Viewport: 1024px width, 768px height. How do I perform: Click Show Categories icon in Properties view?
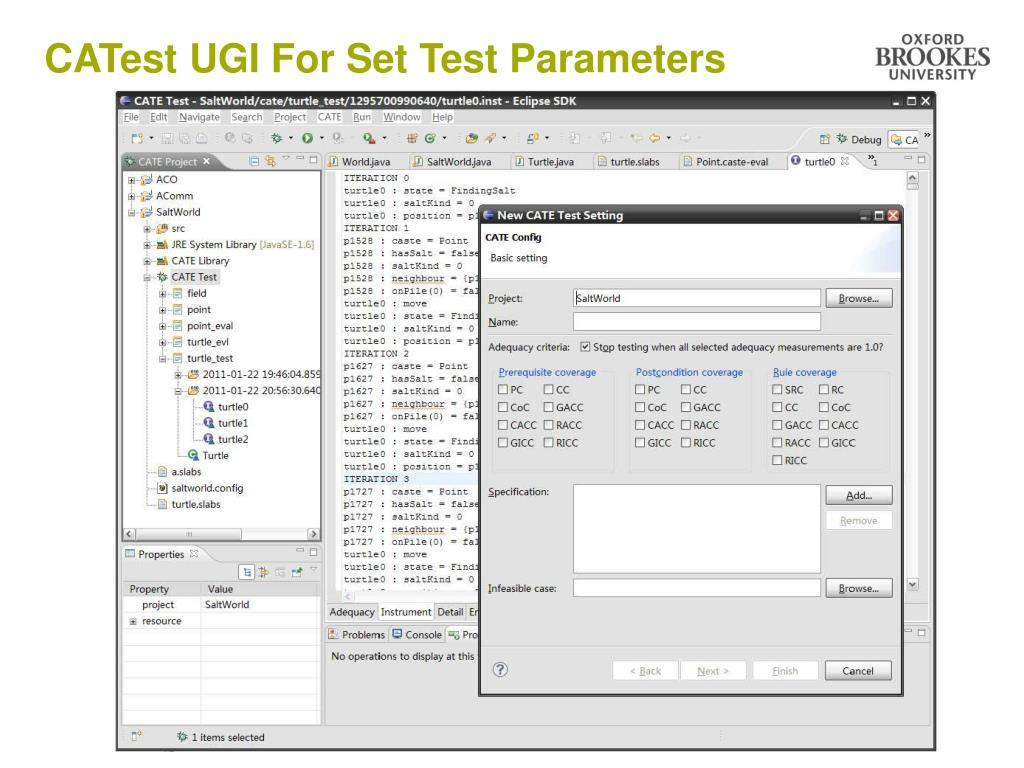pos(246,573)
